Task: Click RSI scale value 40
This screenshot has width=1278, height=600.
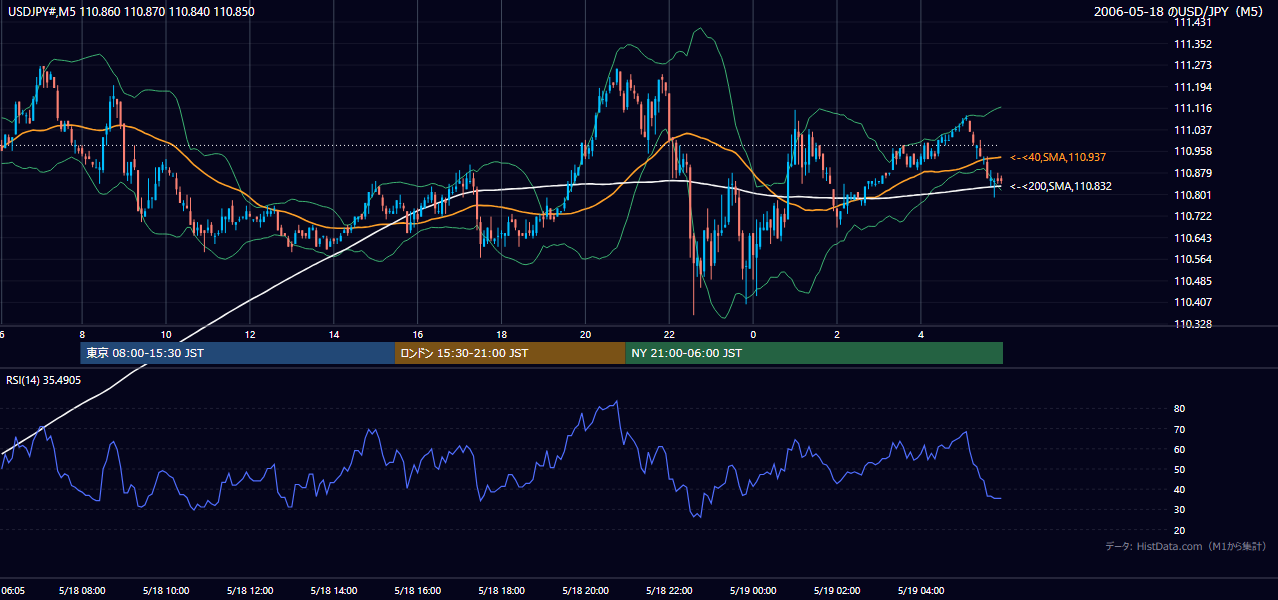Action: coord(1179,489)
